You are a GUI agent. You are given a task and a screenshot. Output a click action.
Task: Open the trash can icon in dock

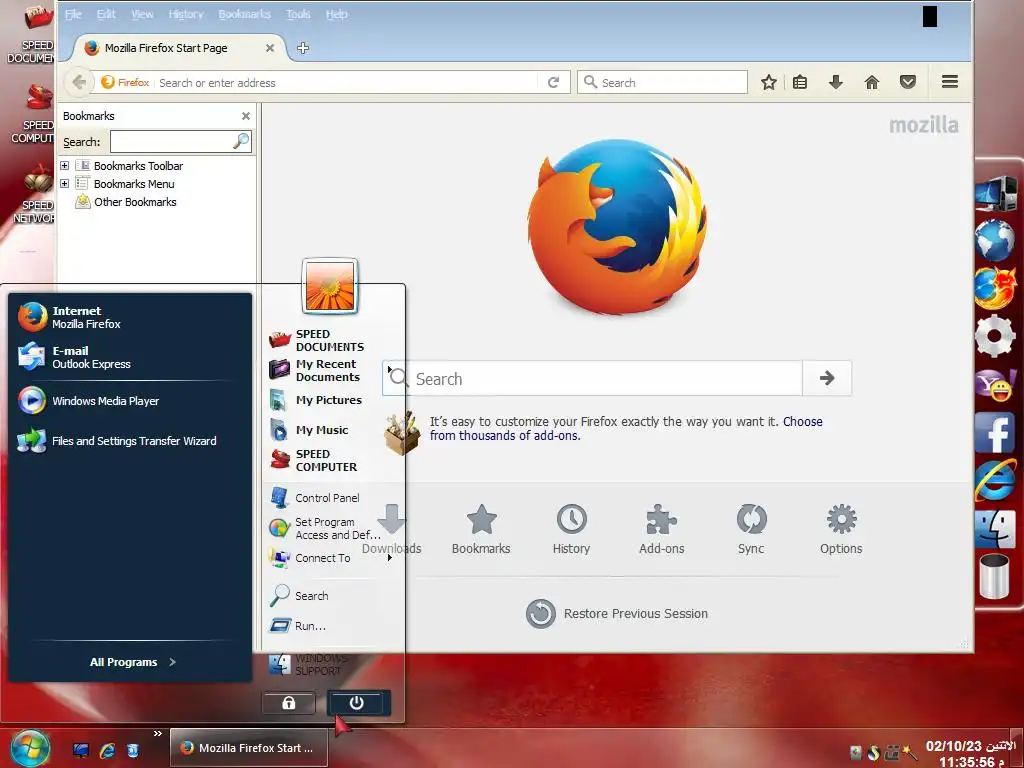994,575
